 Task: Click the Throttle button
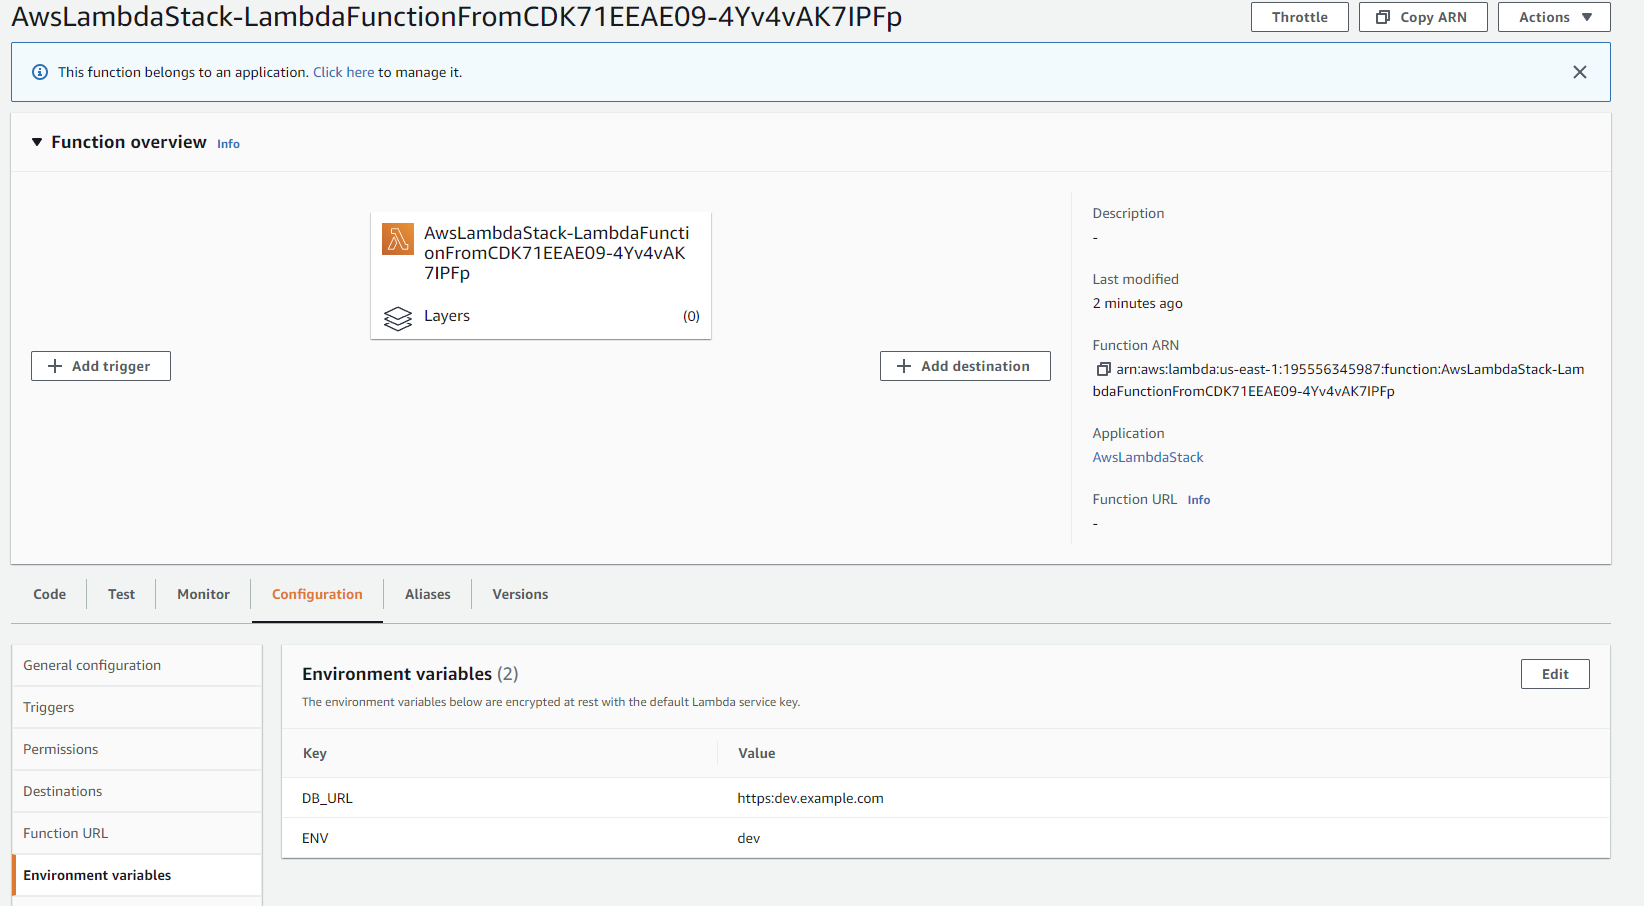pos(1299,17)
